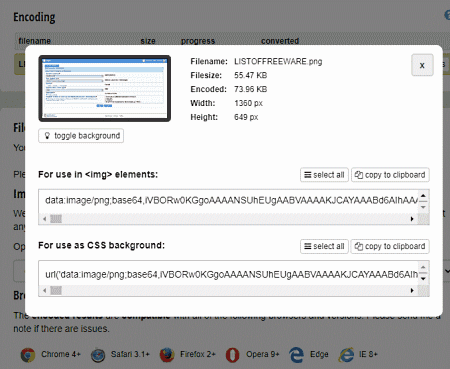Screen dimensions: 450x369
Task: Click the Chrome browser icon
Action: tap(28, 355)
